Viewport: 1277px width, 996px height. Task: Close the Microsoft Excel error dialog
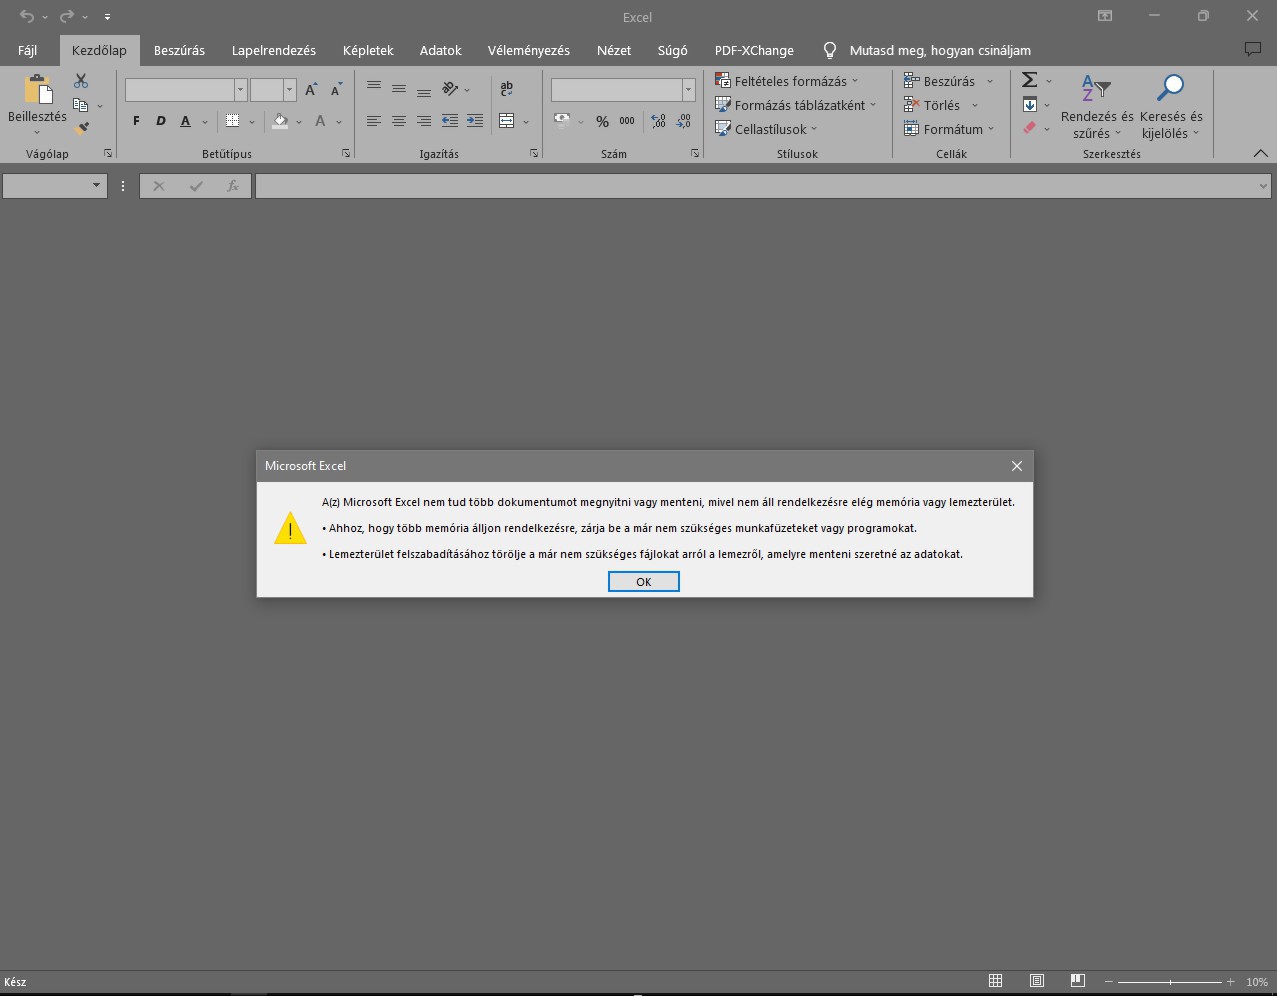click(1016, 466)
